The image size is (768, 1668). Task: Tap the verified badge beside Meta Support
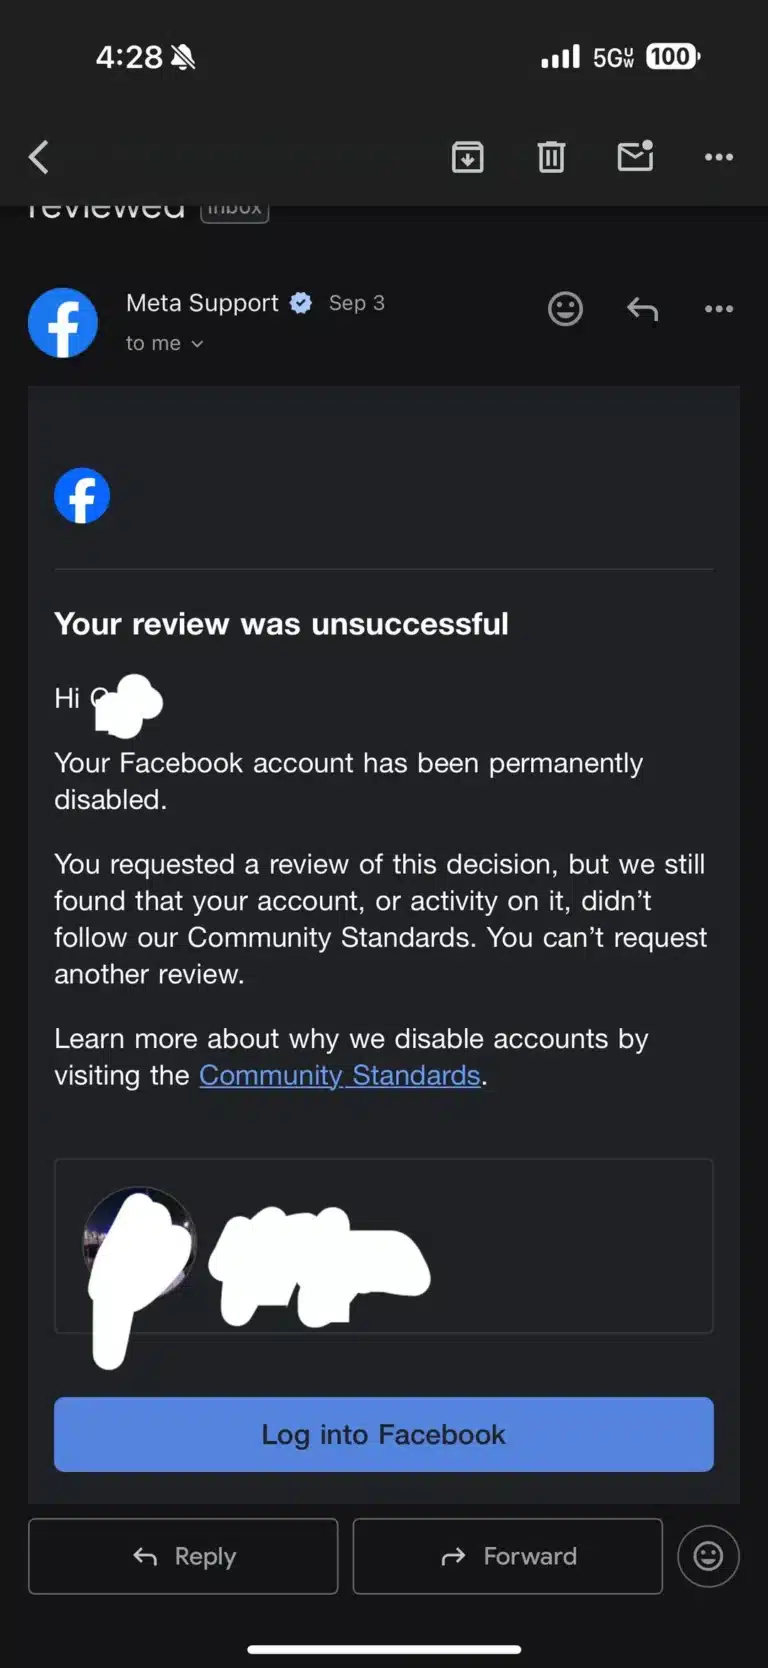301,303
